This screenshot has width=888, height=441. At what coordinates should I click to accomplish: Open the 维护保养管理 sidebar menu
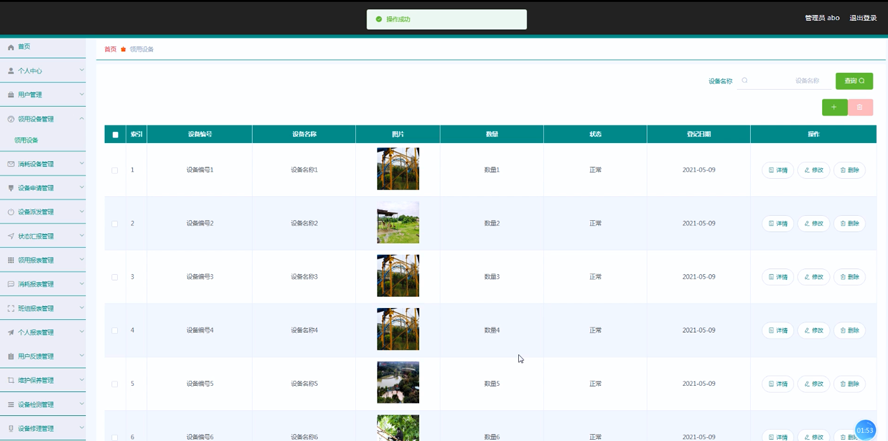pyautogui.click(x=42, y=380)
